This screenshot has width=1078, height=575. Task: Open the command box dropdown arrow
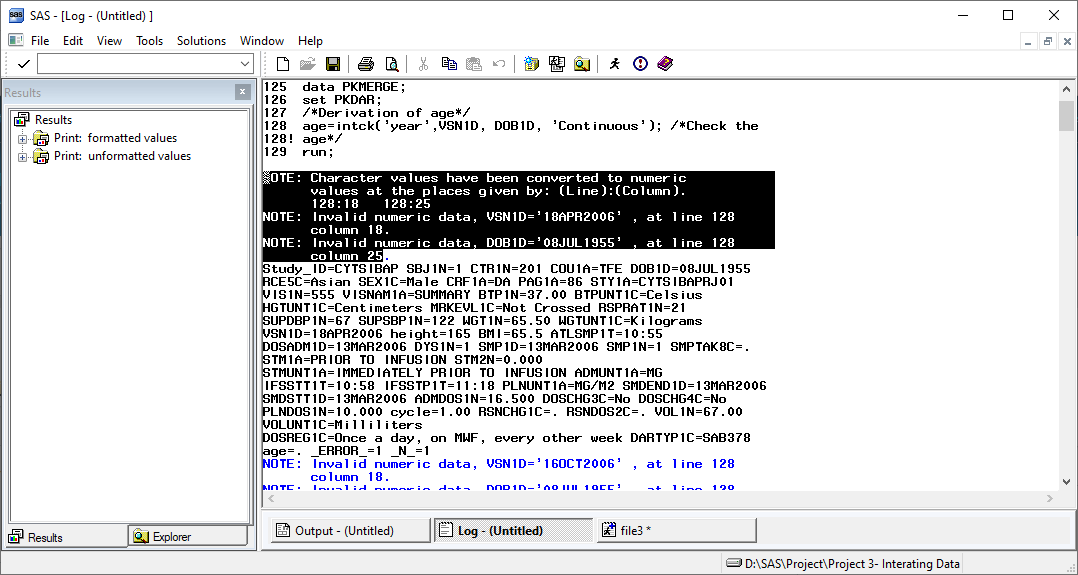click(x=245, y=64)
